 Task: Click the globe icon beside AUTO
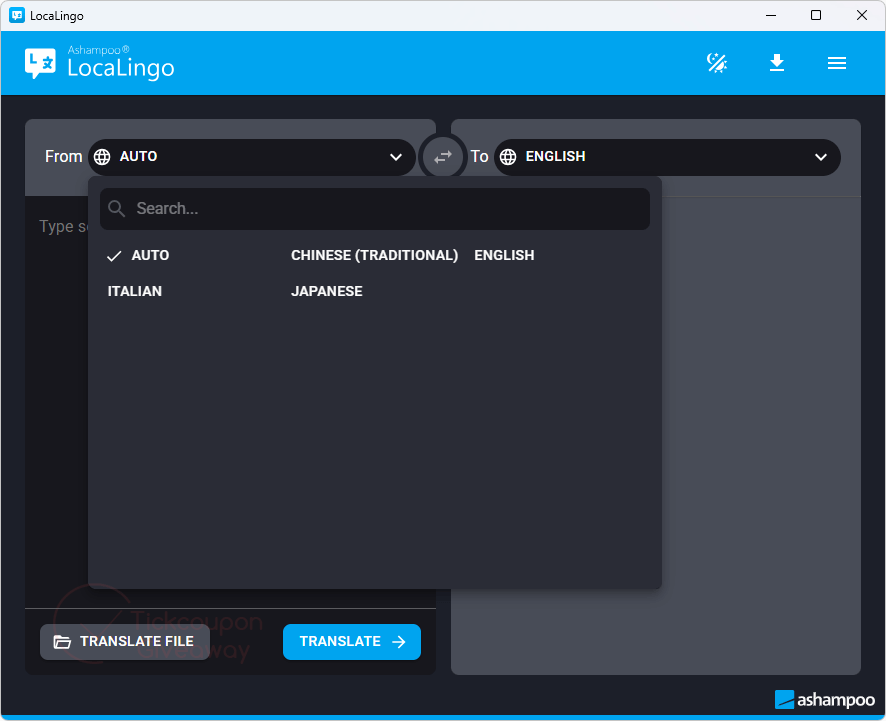pos(102,157)
